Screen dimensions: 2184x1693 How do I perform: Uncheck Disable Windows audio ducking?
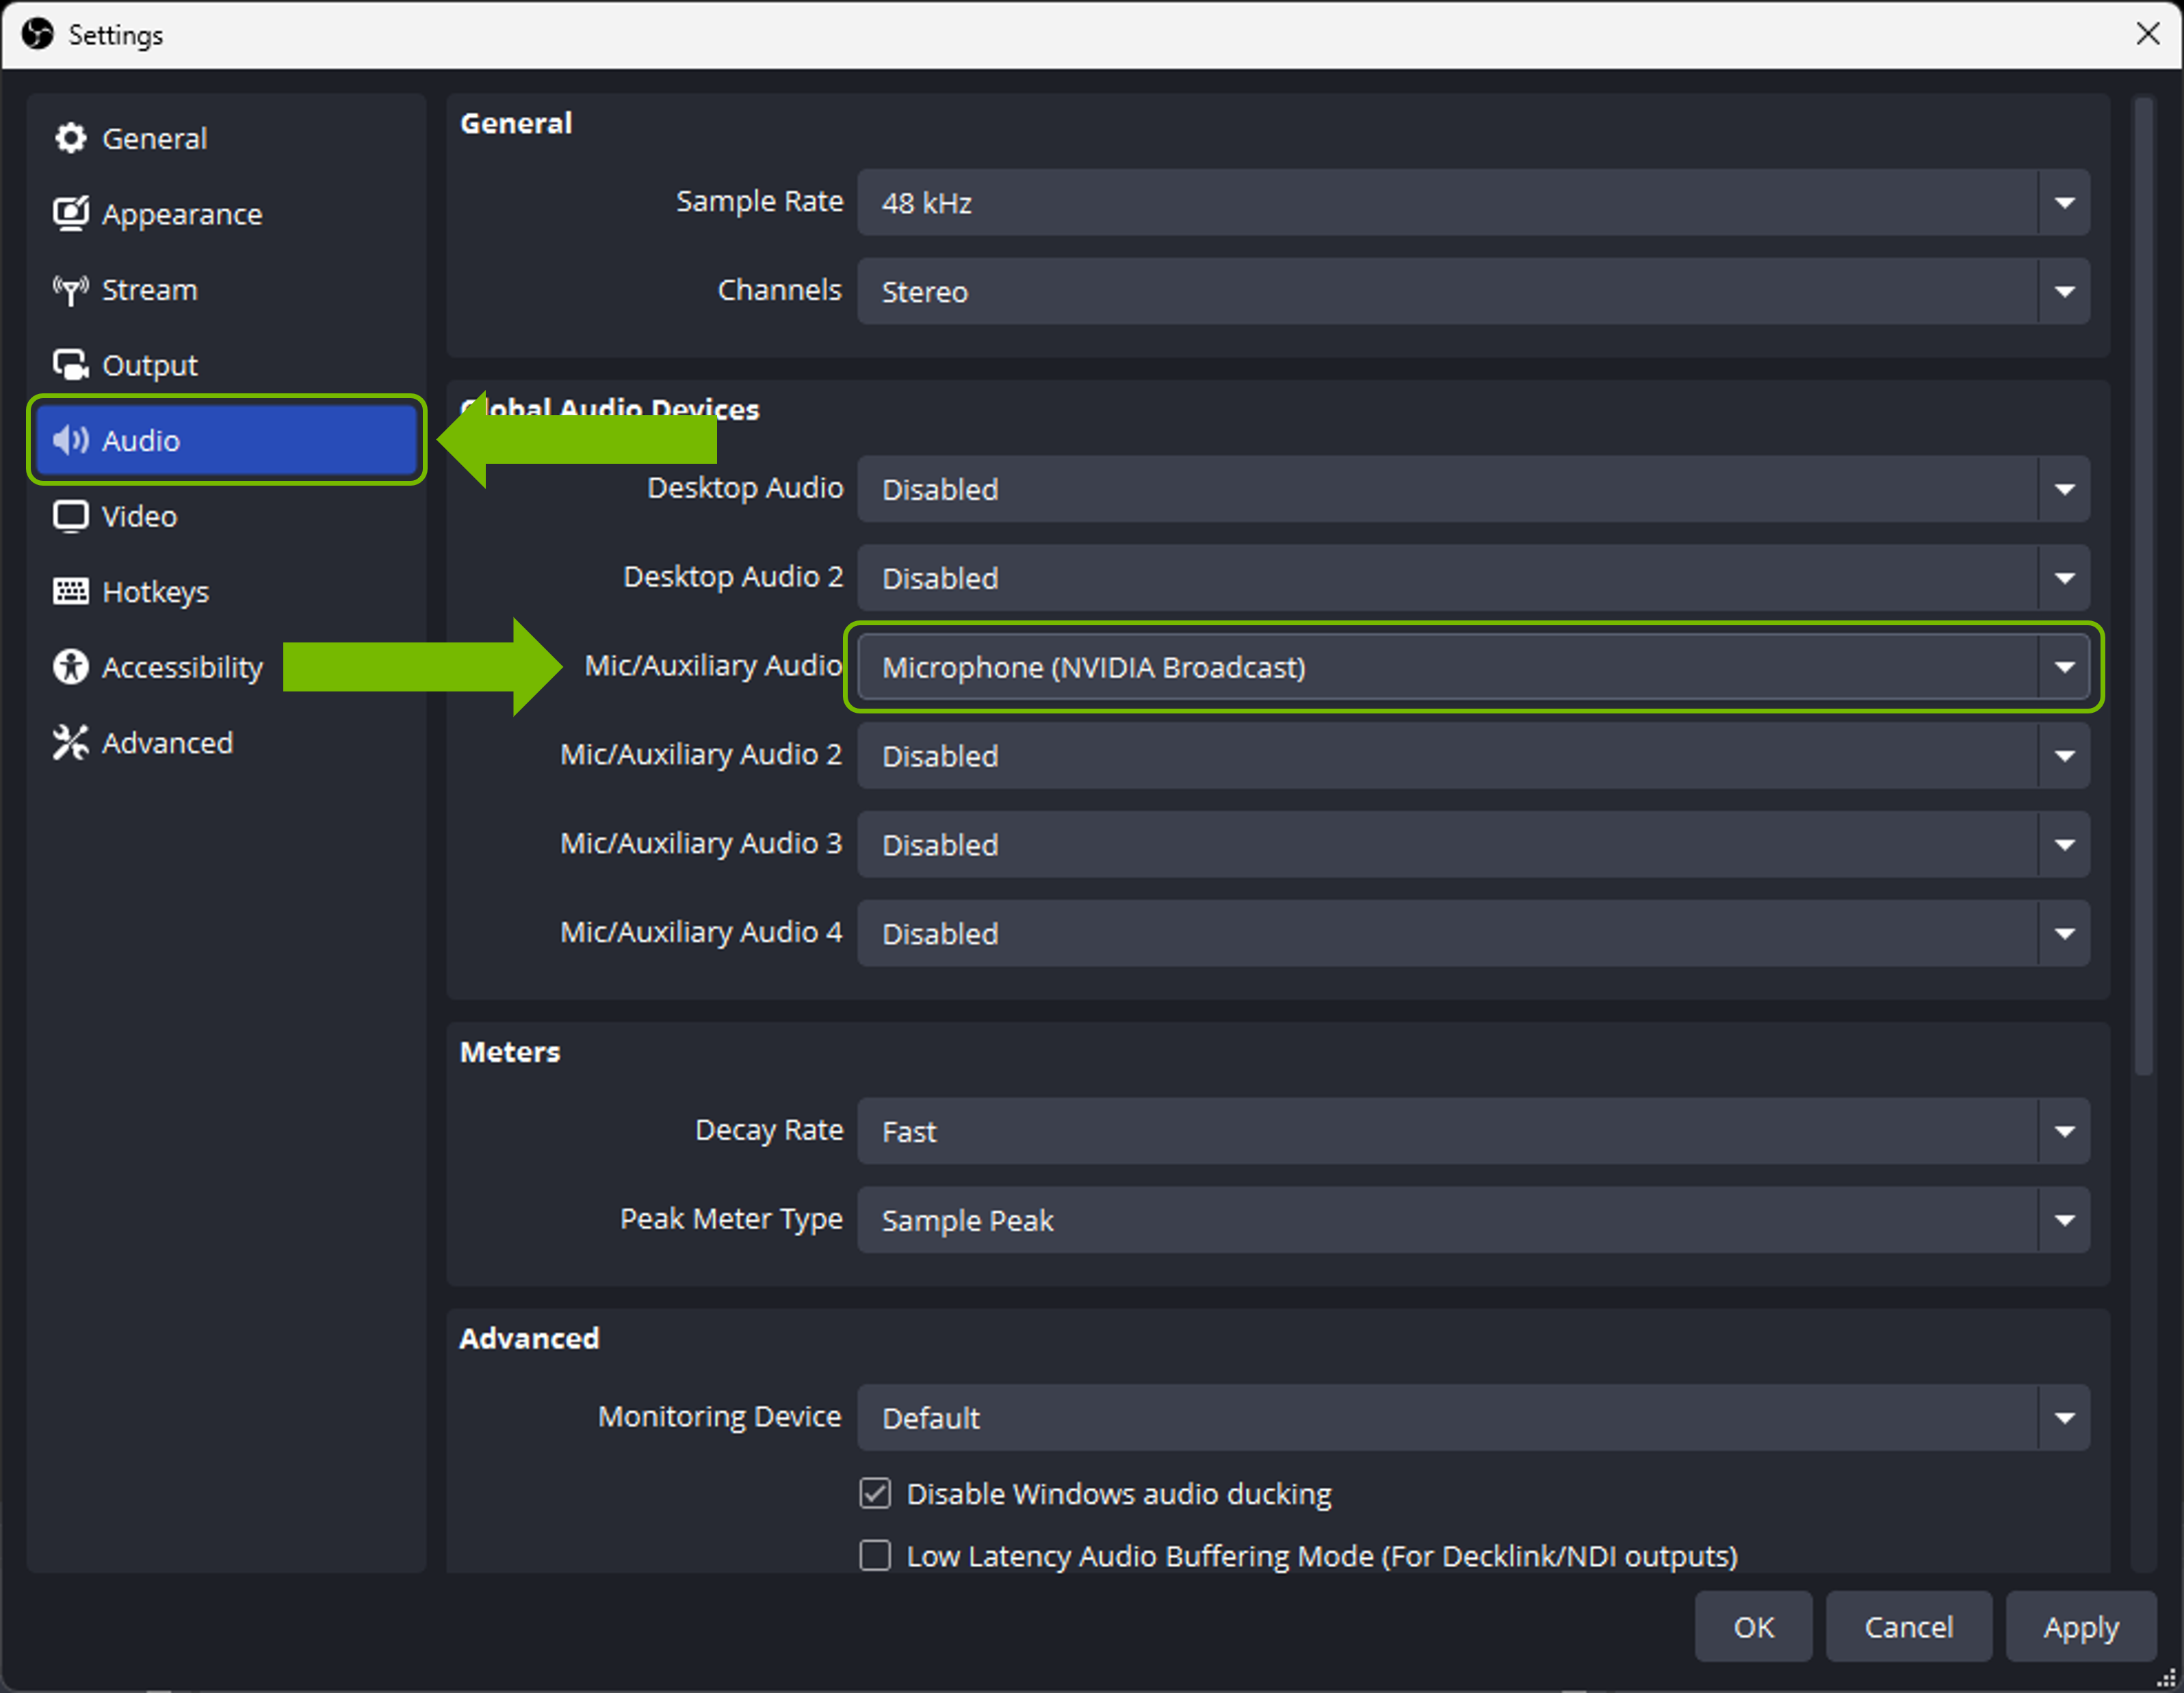point(875,1493)
